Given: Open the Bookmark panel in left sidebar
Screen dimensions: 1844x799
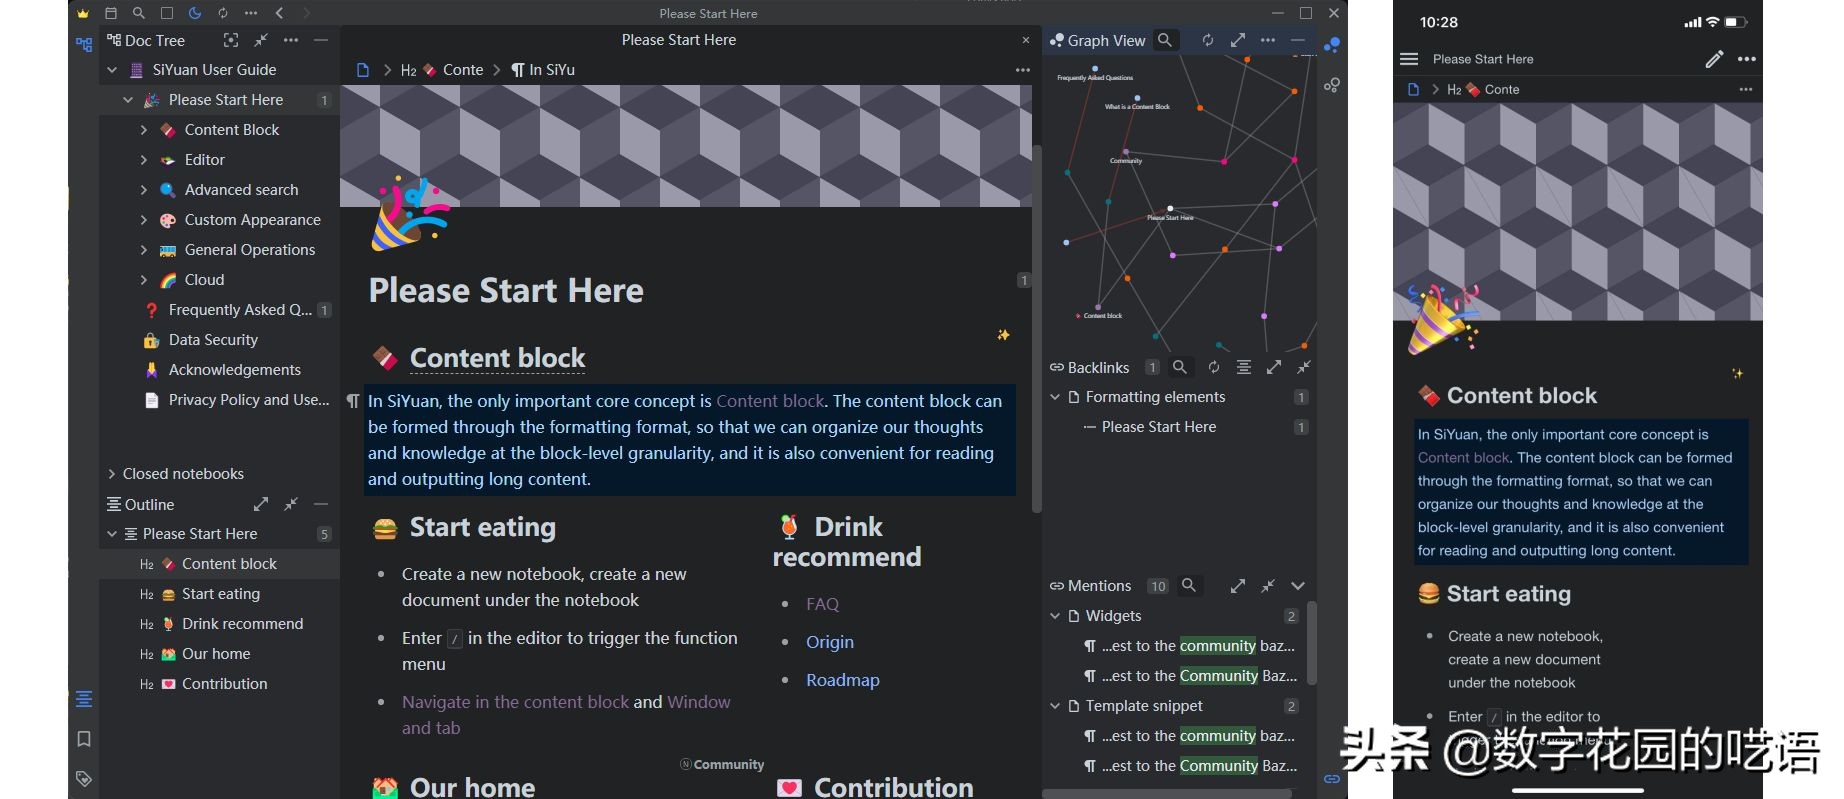Looking at the screenshot, I should point(84,739).
